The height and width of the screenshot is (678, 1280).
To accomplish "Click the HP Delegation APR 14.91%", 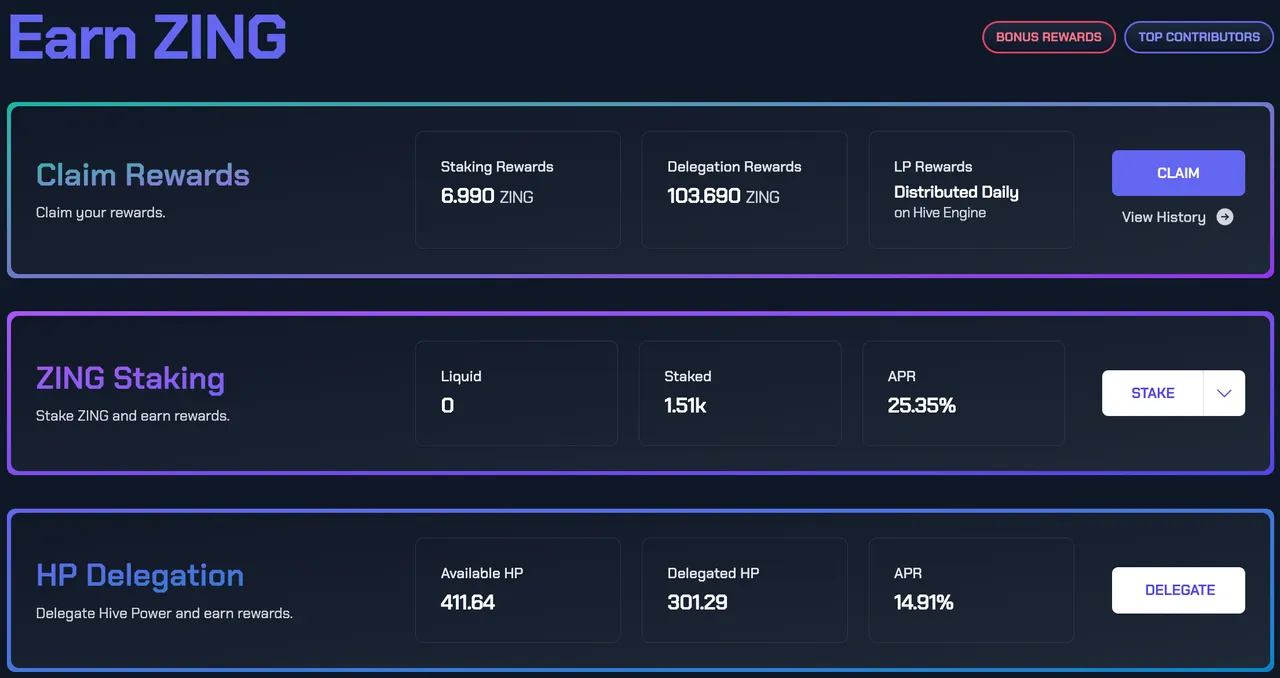I will point(923,602).
